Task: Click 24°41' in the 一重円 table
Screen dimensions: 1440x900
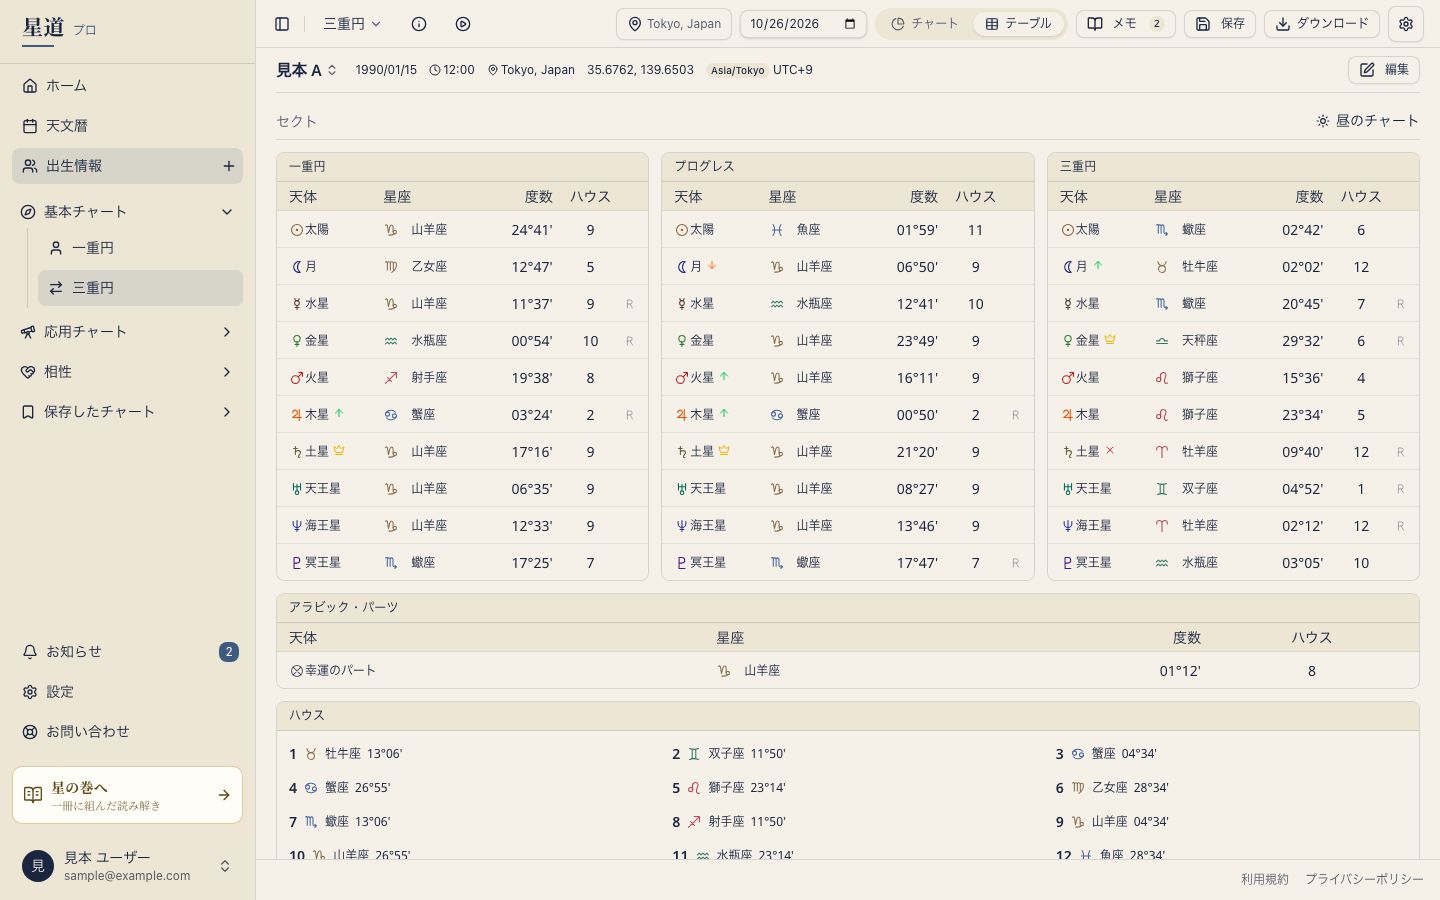Action: click(532, 230)
